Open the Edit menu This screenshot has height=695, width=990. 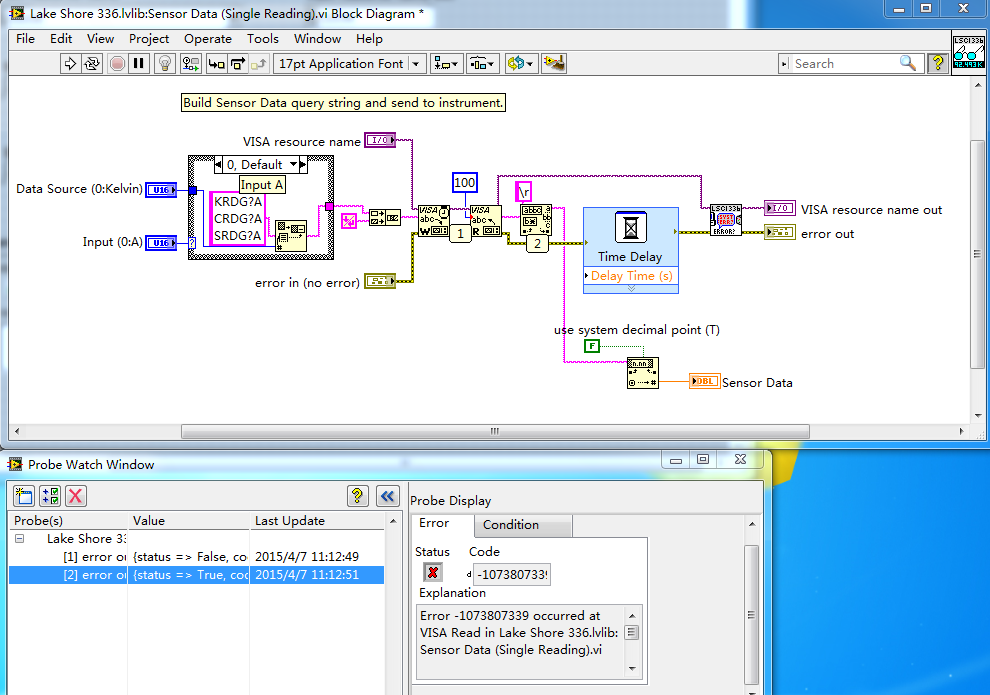point(61,39)
